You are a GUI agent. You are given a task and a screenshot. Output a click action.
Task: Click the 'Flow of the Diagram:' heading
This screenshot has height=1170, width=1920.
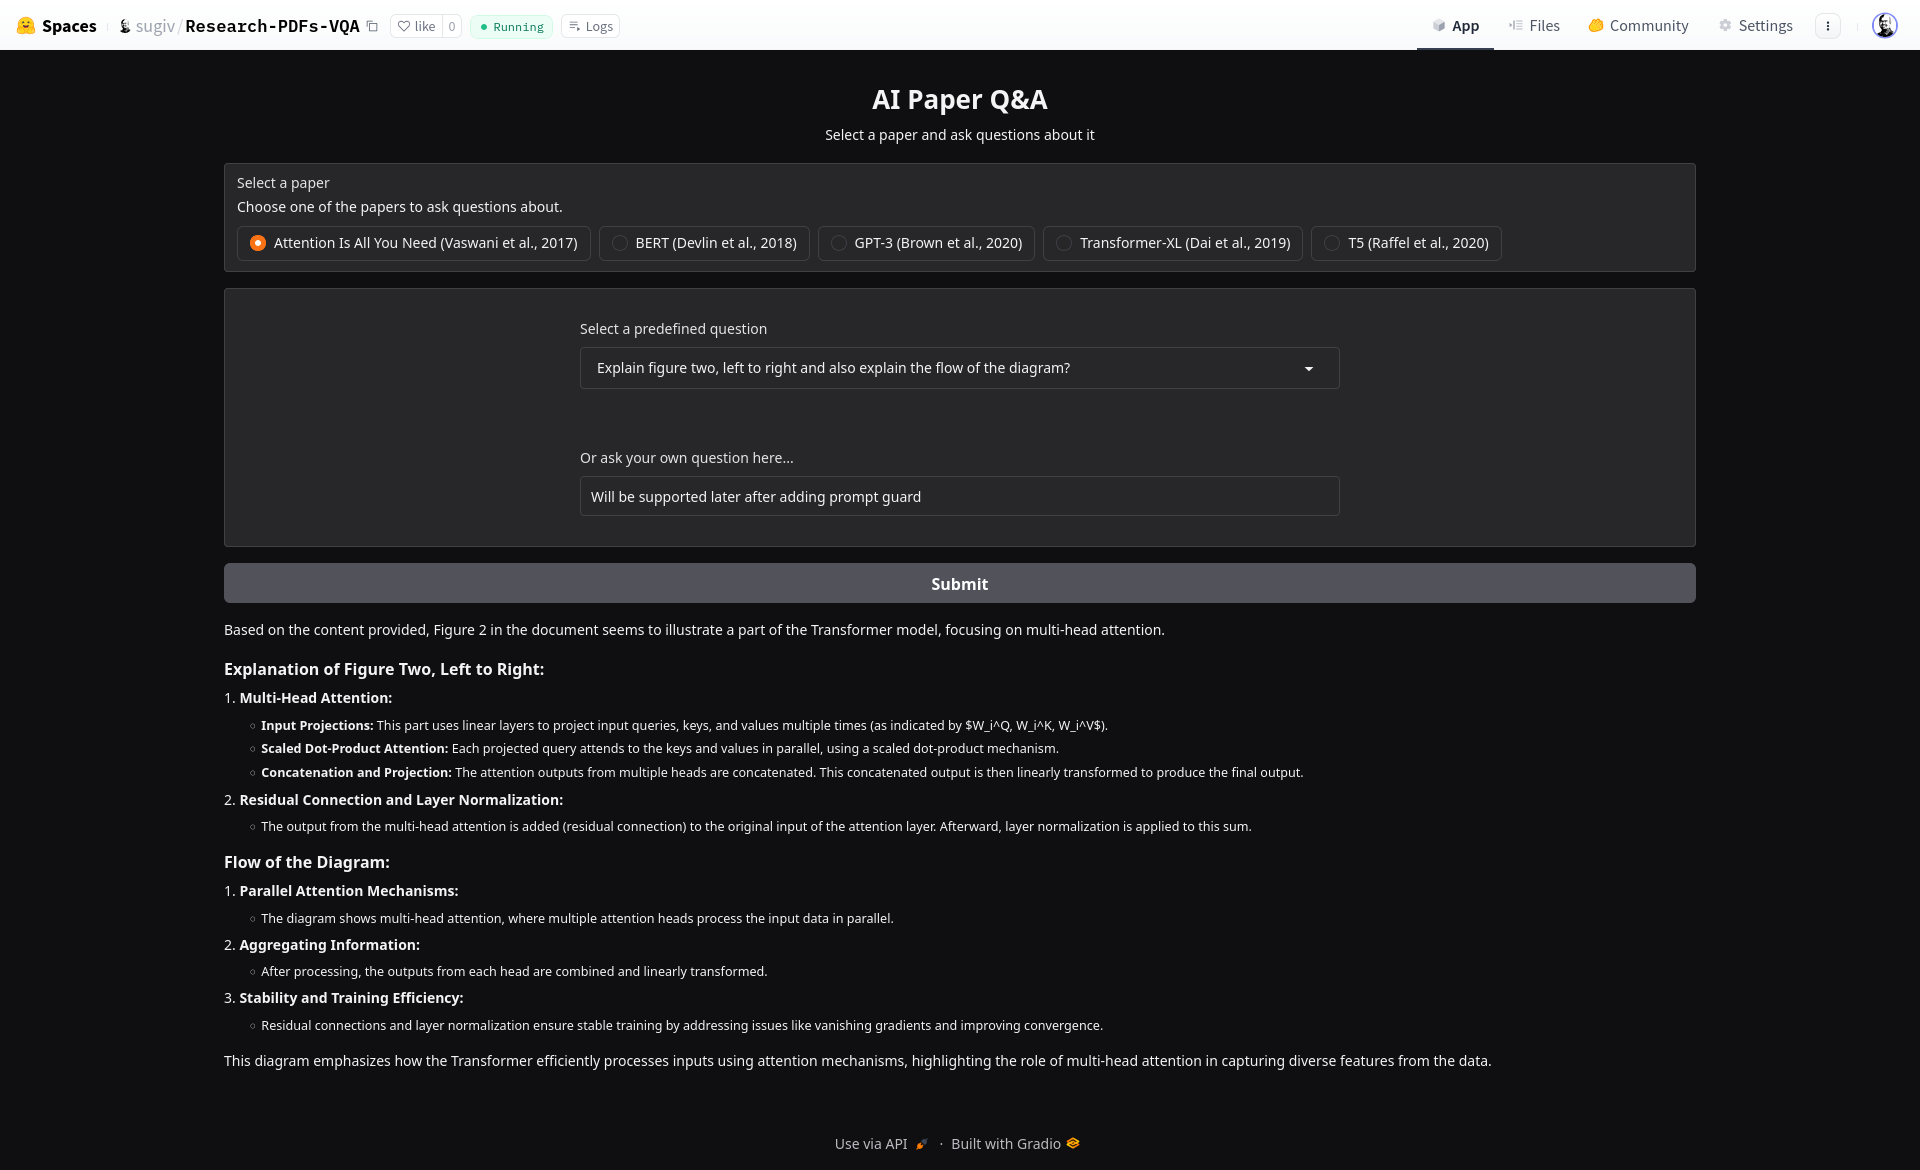click(x=307, y=862)
